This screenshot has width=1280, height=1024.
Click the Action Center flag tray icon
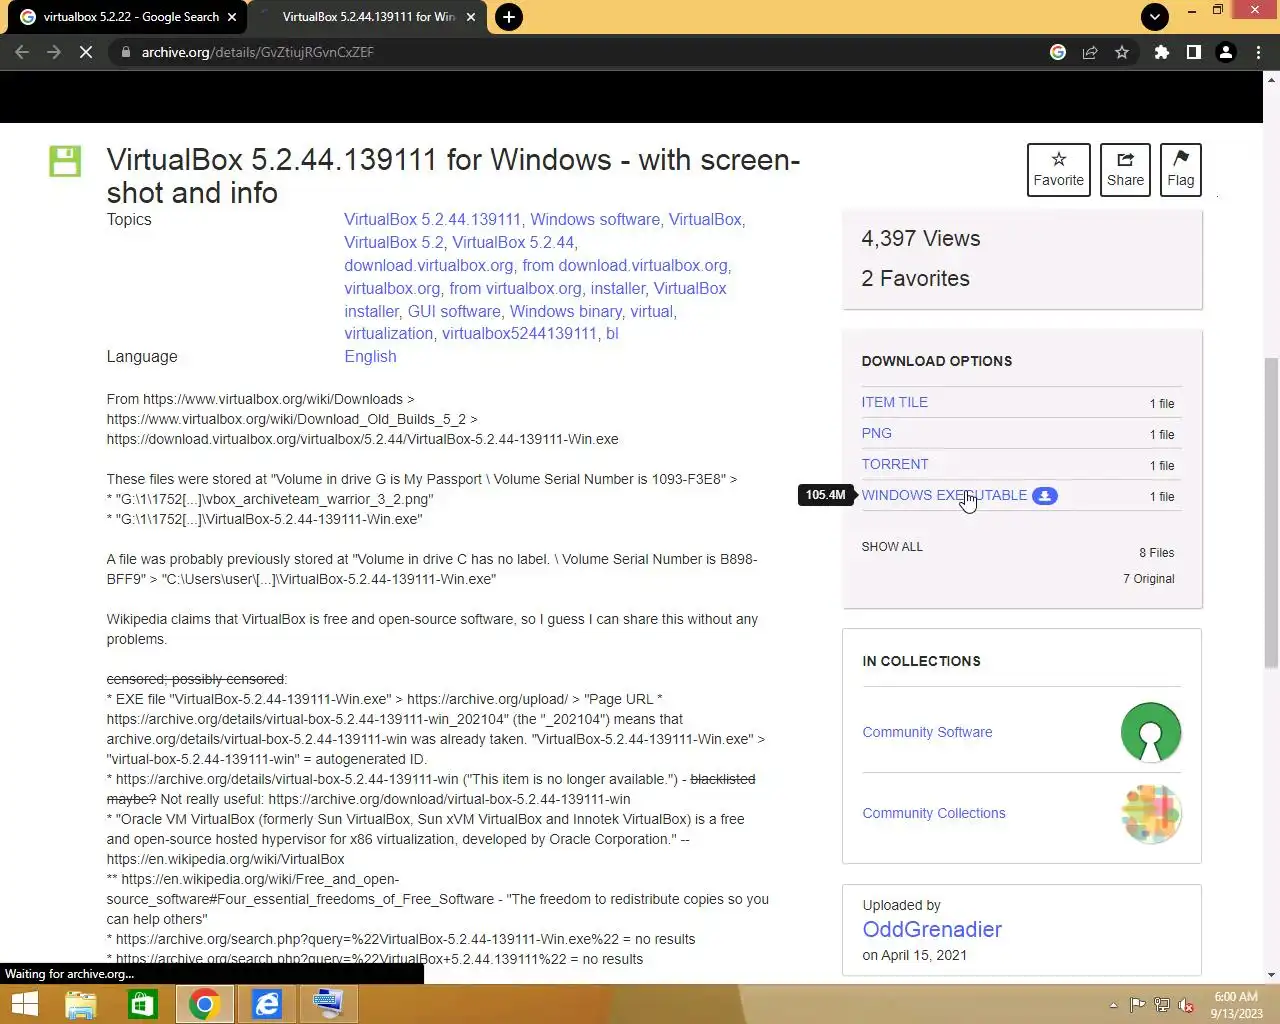[1137, 1005]
